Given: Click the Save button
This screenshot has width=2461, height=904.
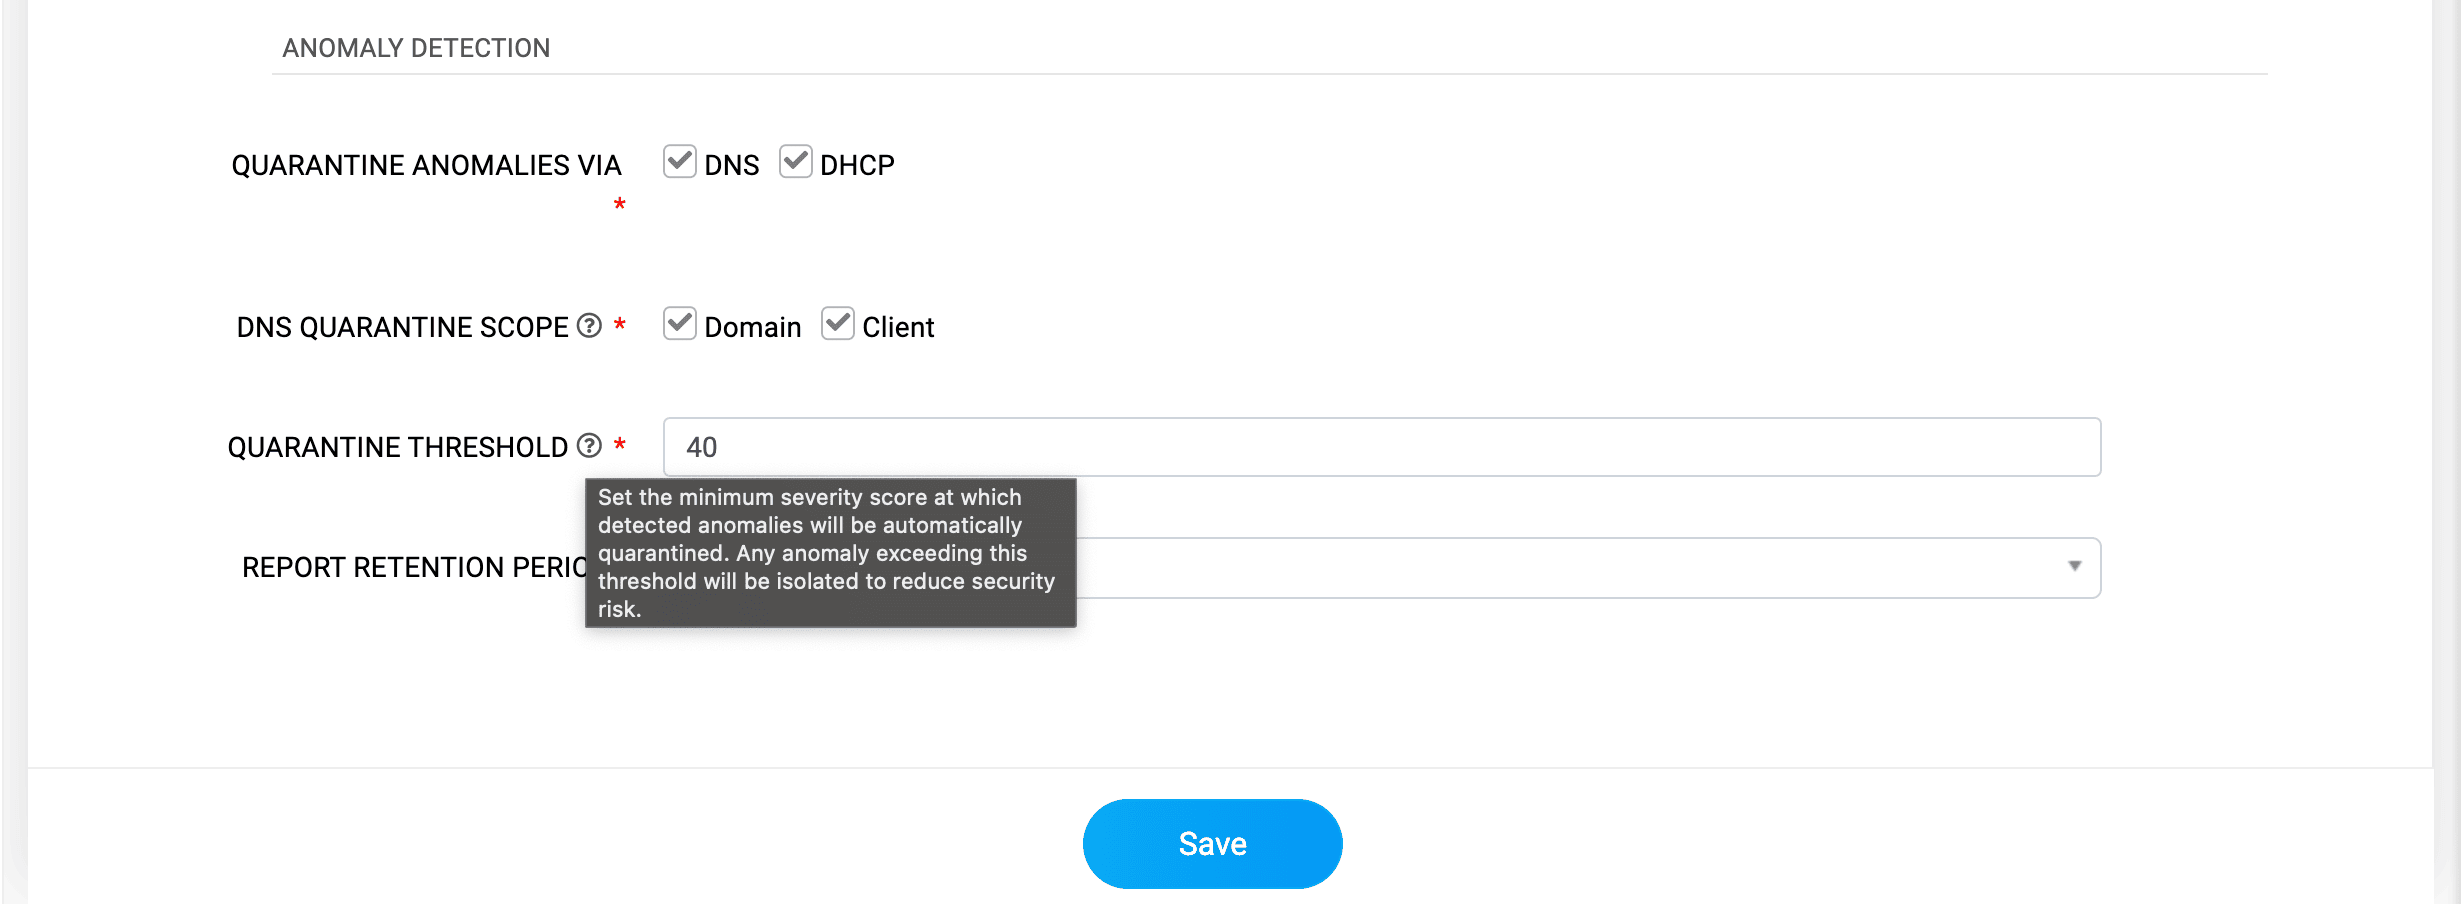Looking at the screenshot, I should coord(1212,843).
